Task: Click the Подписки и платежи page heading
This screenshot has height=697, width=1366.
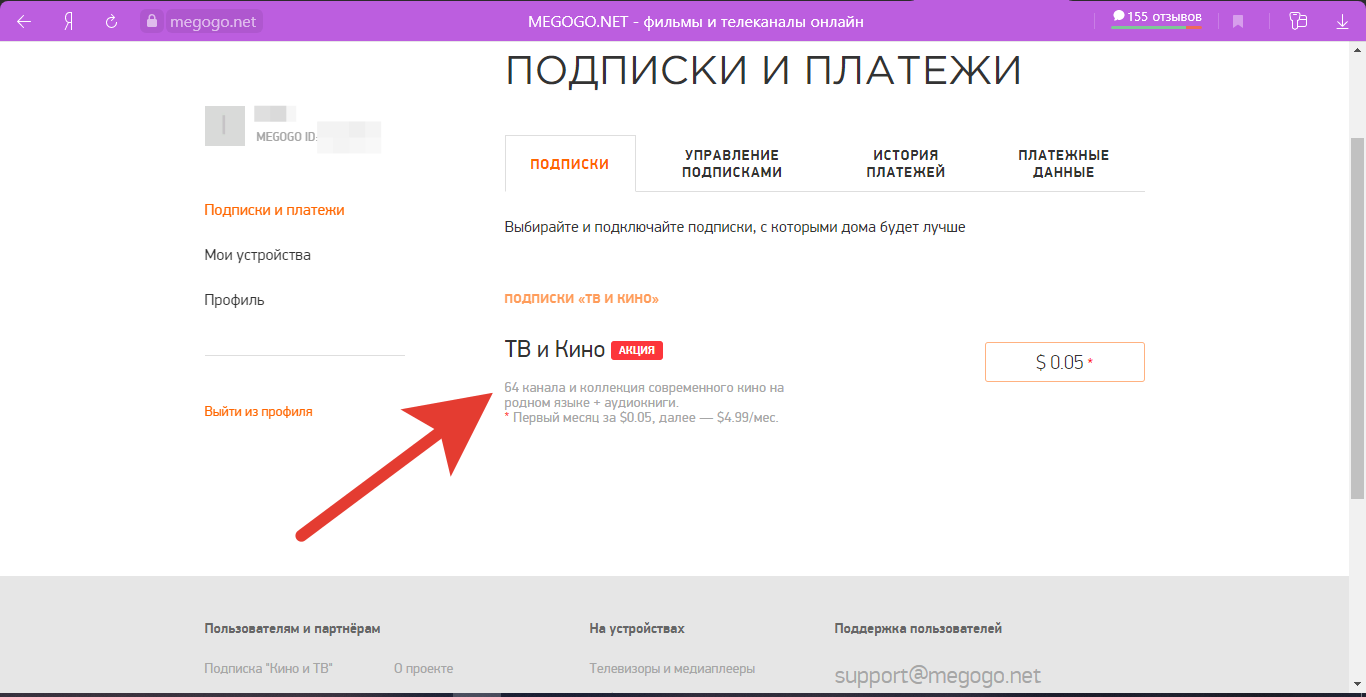Action: pyautogui.click(x=763, y=71)
